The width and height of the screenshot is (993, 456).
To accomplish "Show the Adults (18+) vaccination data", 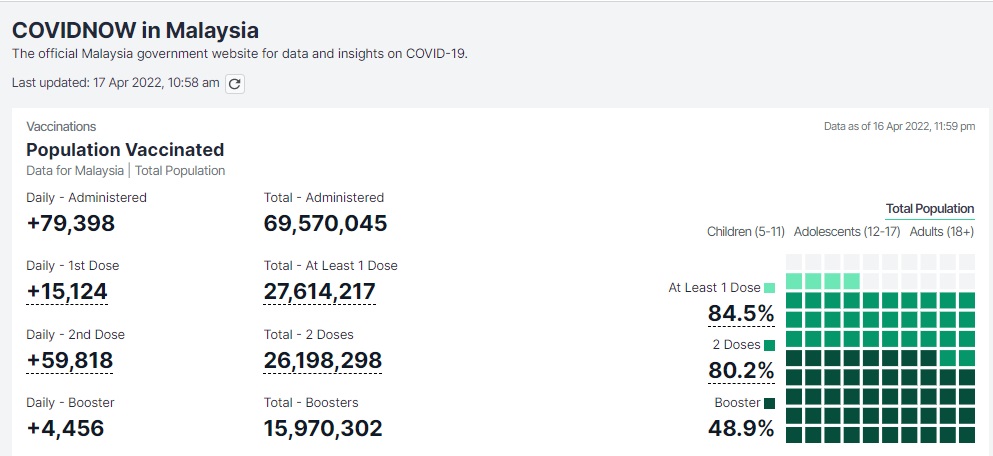I will click(x=941, y=232).
